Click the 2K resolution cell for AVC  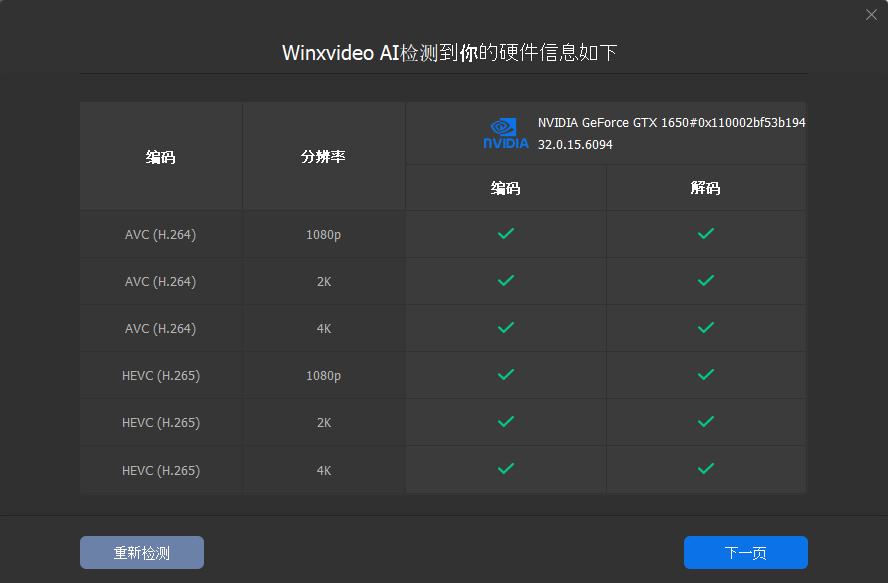click(323, 282)
